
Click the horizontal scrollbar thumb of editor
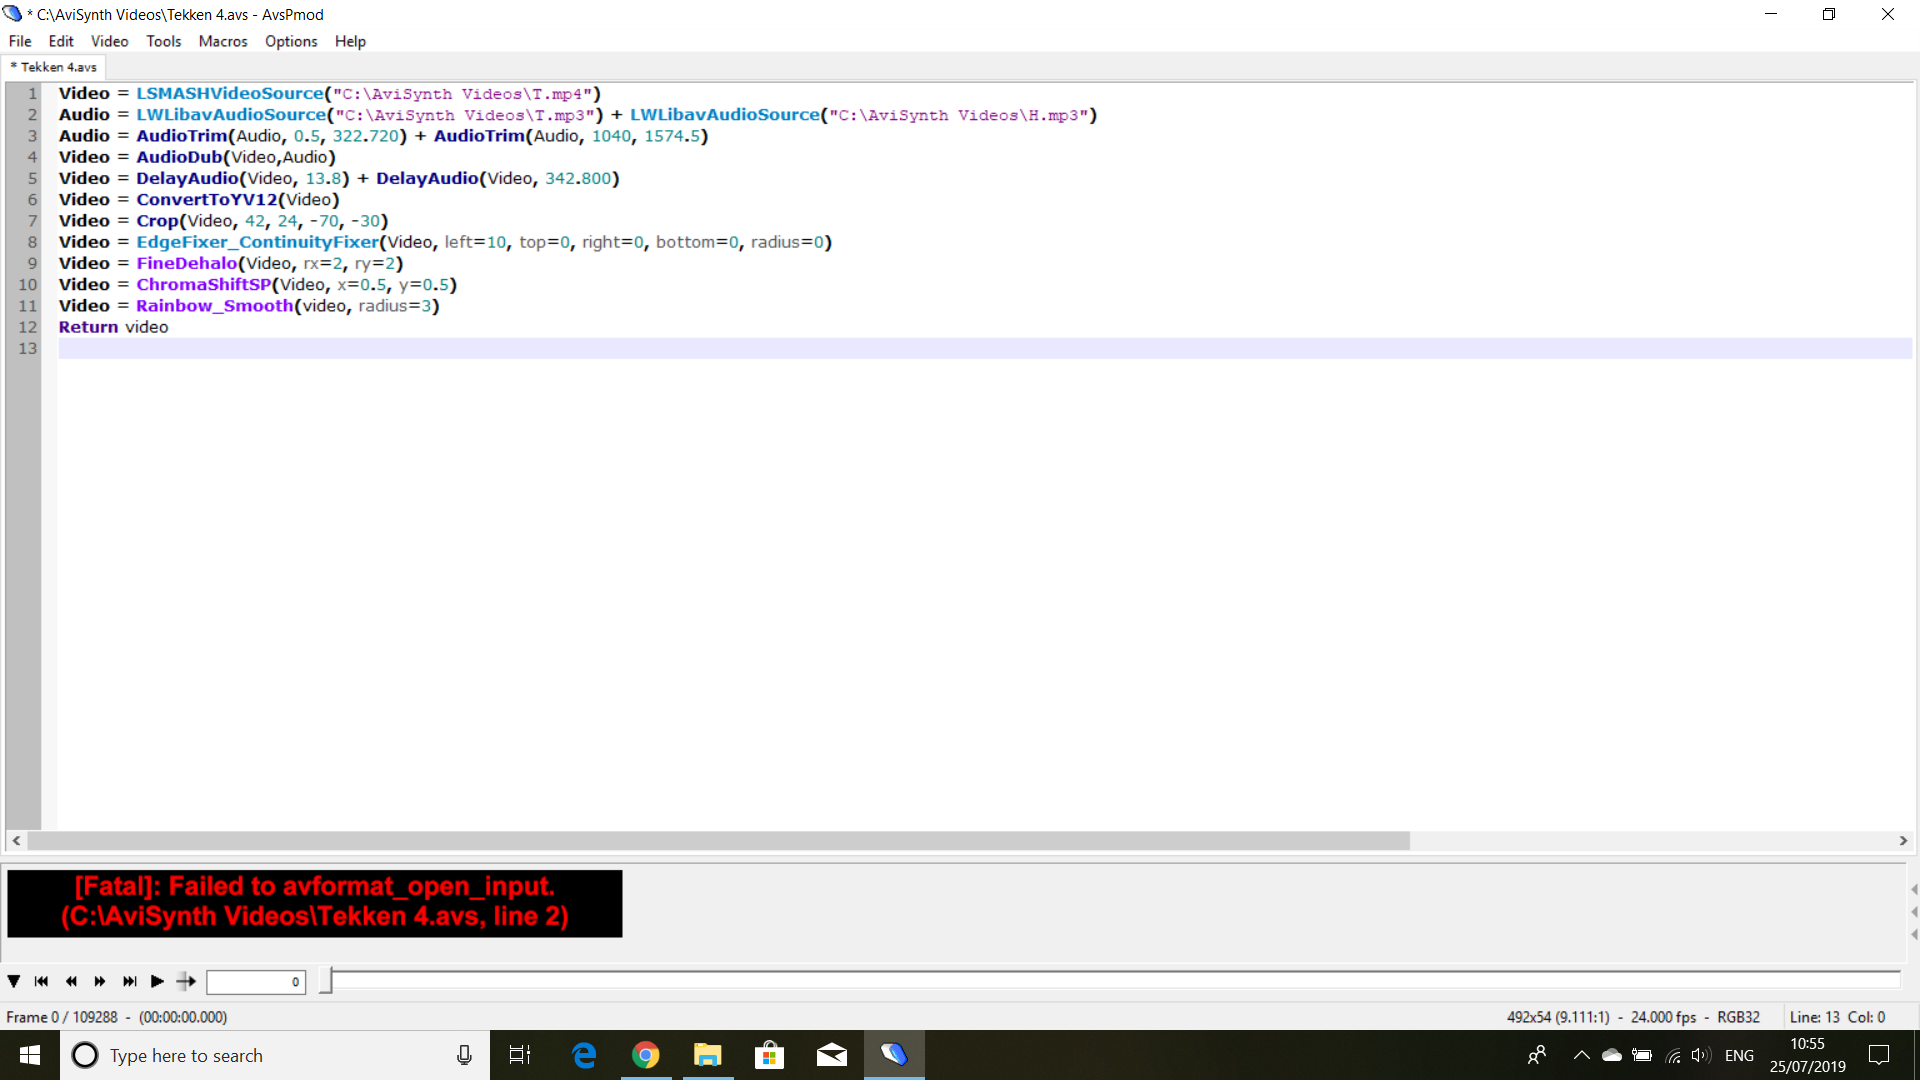tap(718, 841)
